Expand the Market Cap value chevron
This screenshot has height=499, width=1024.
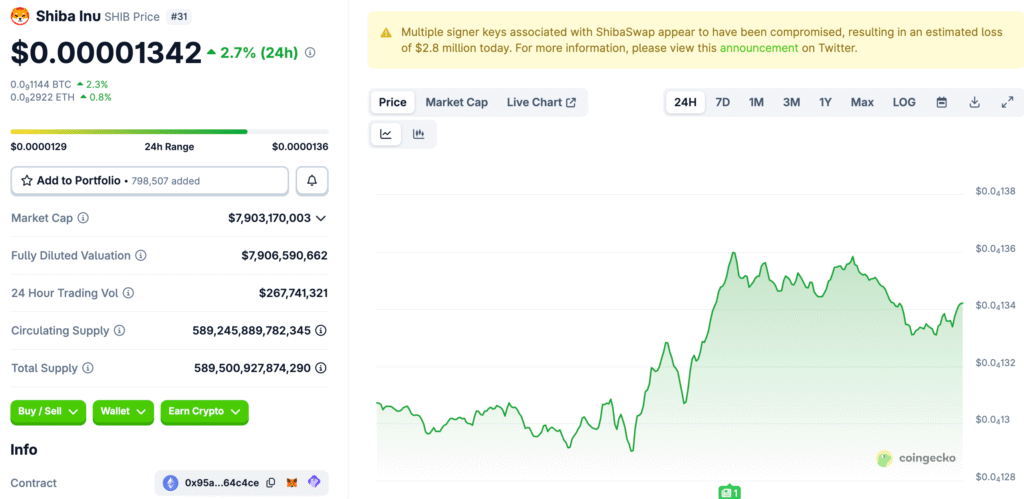321,219
